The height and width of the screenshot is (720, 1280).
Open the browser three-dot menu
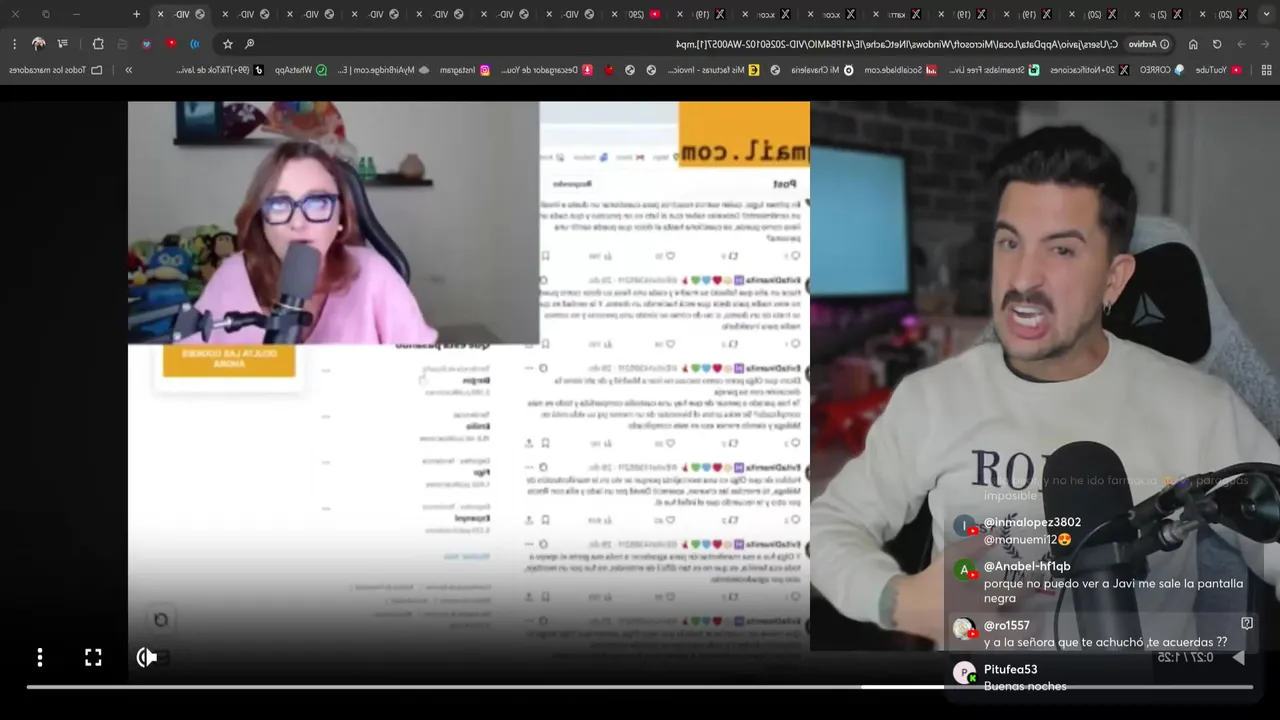pyautogui.click(x=14, y=44)
